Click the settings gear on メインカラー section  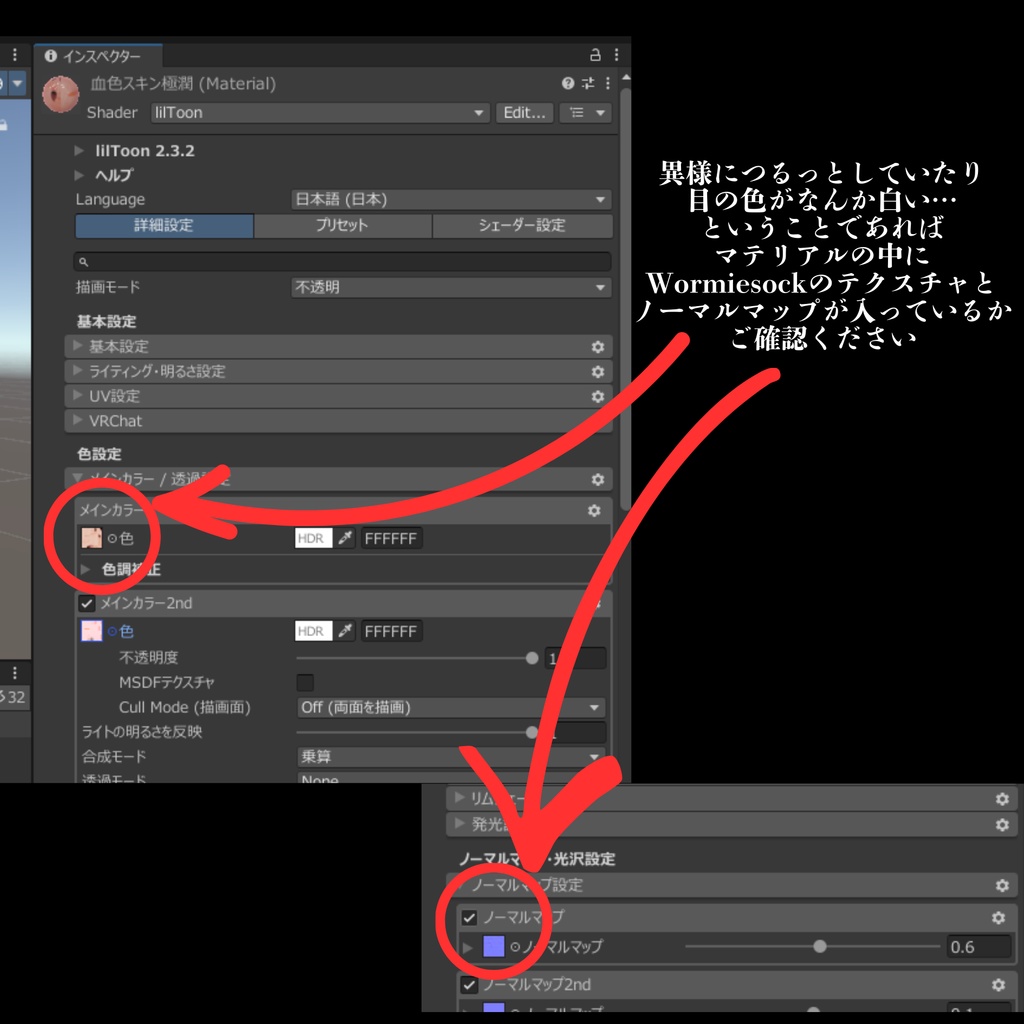tap(597, 511)
